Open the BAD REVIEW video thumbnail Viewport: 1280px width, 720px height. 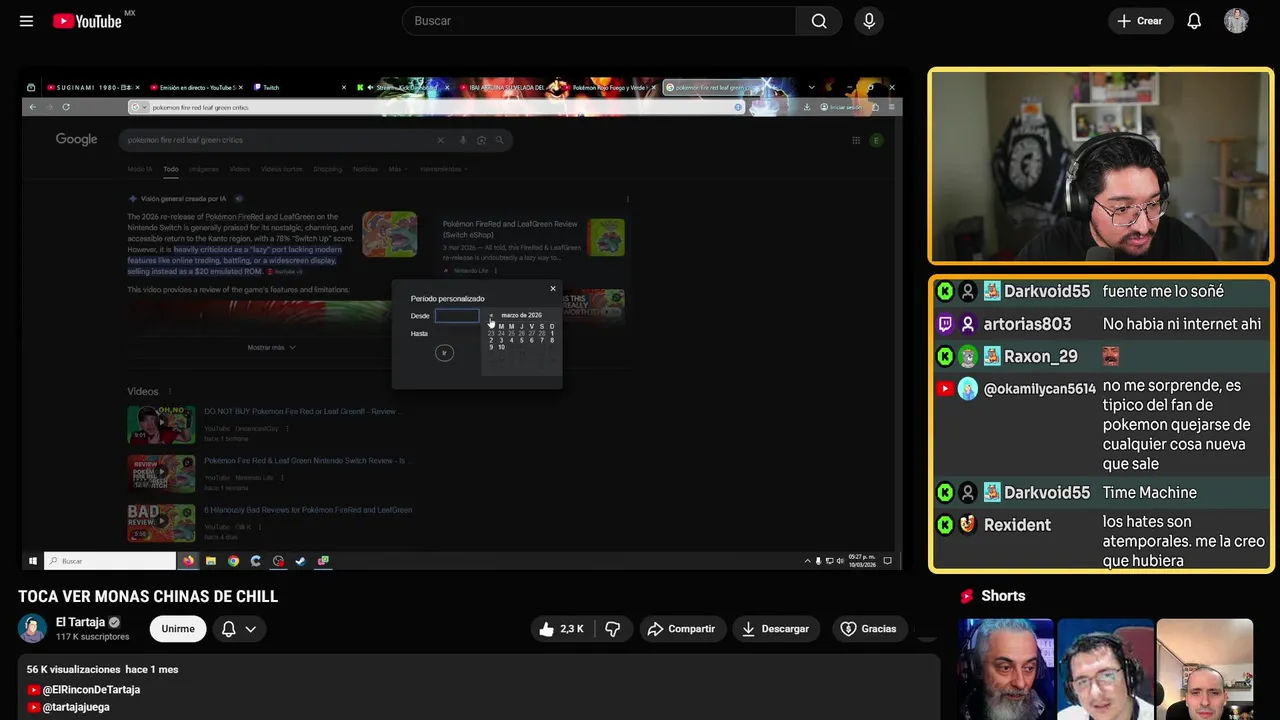[161, 523]
